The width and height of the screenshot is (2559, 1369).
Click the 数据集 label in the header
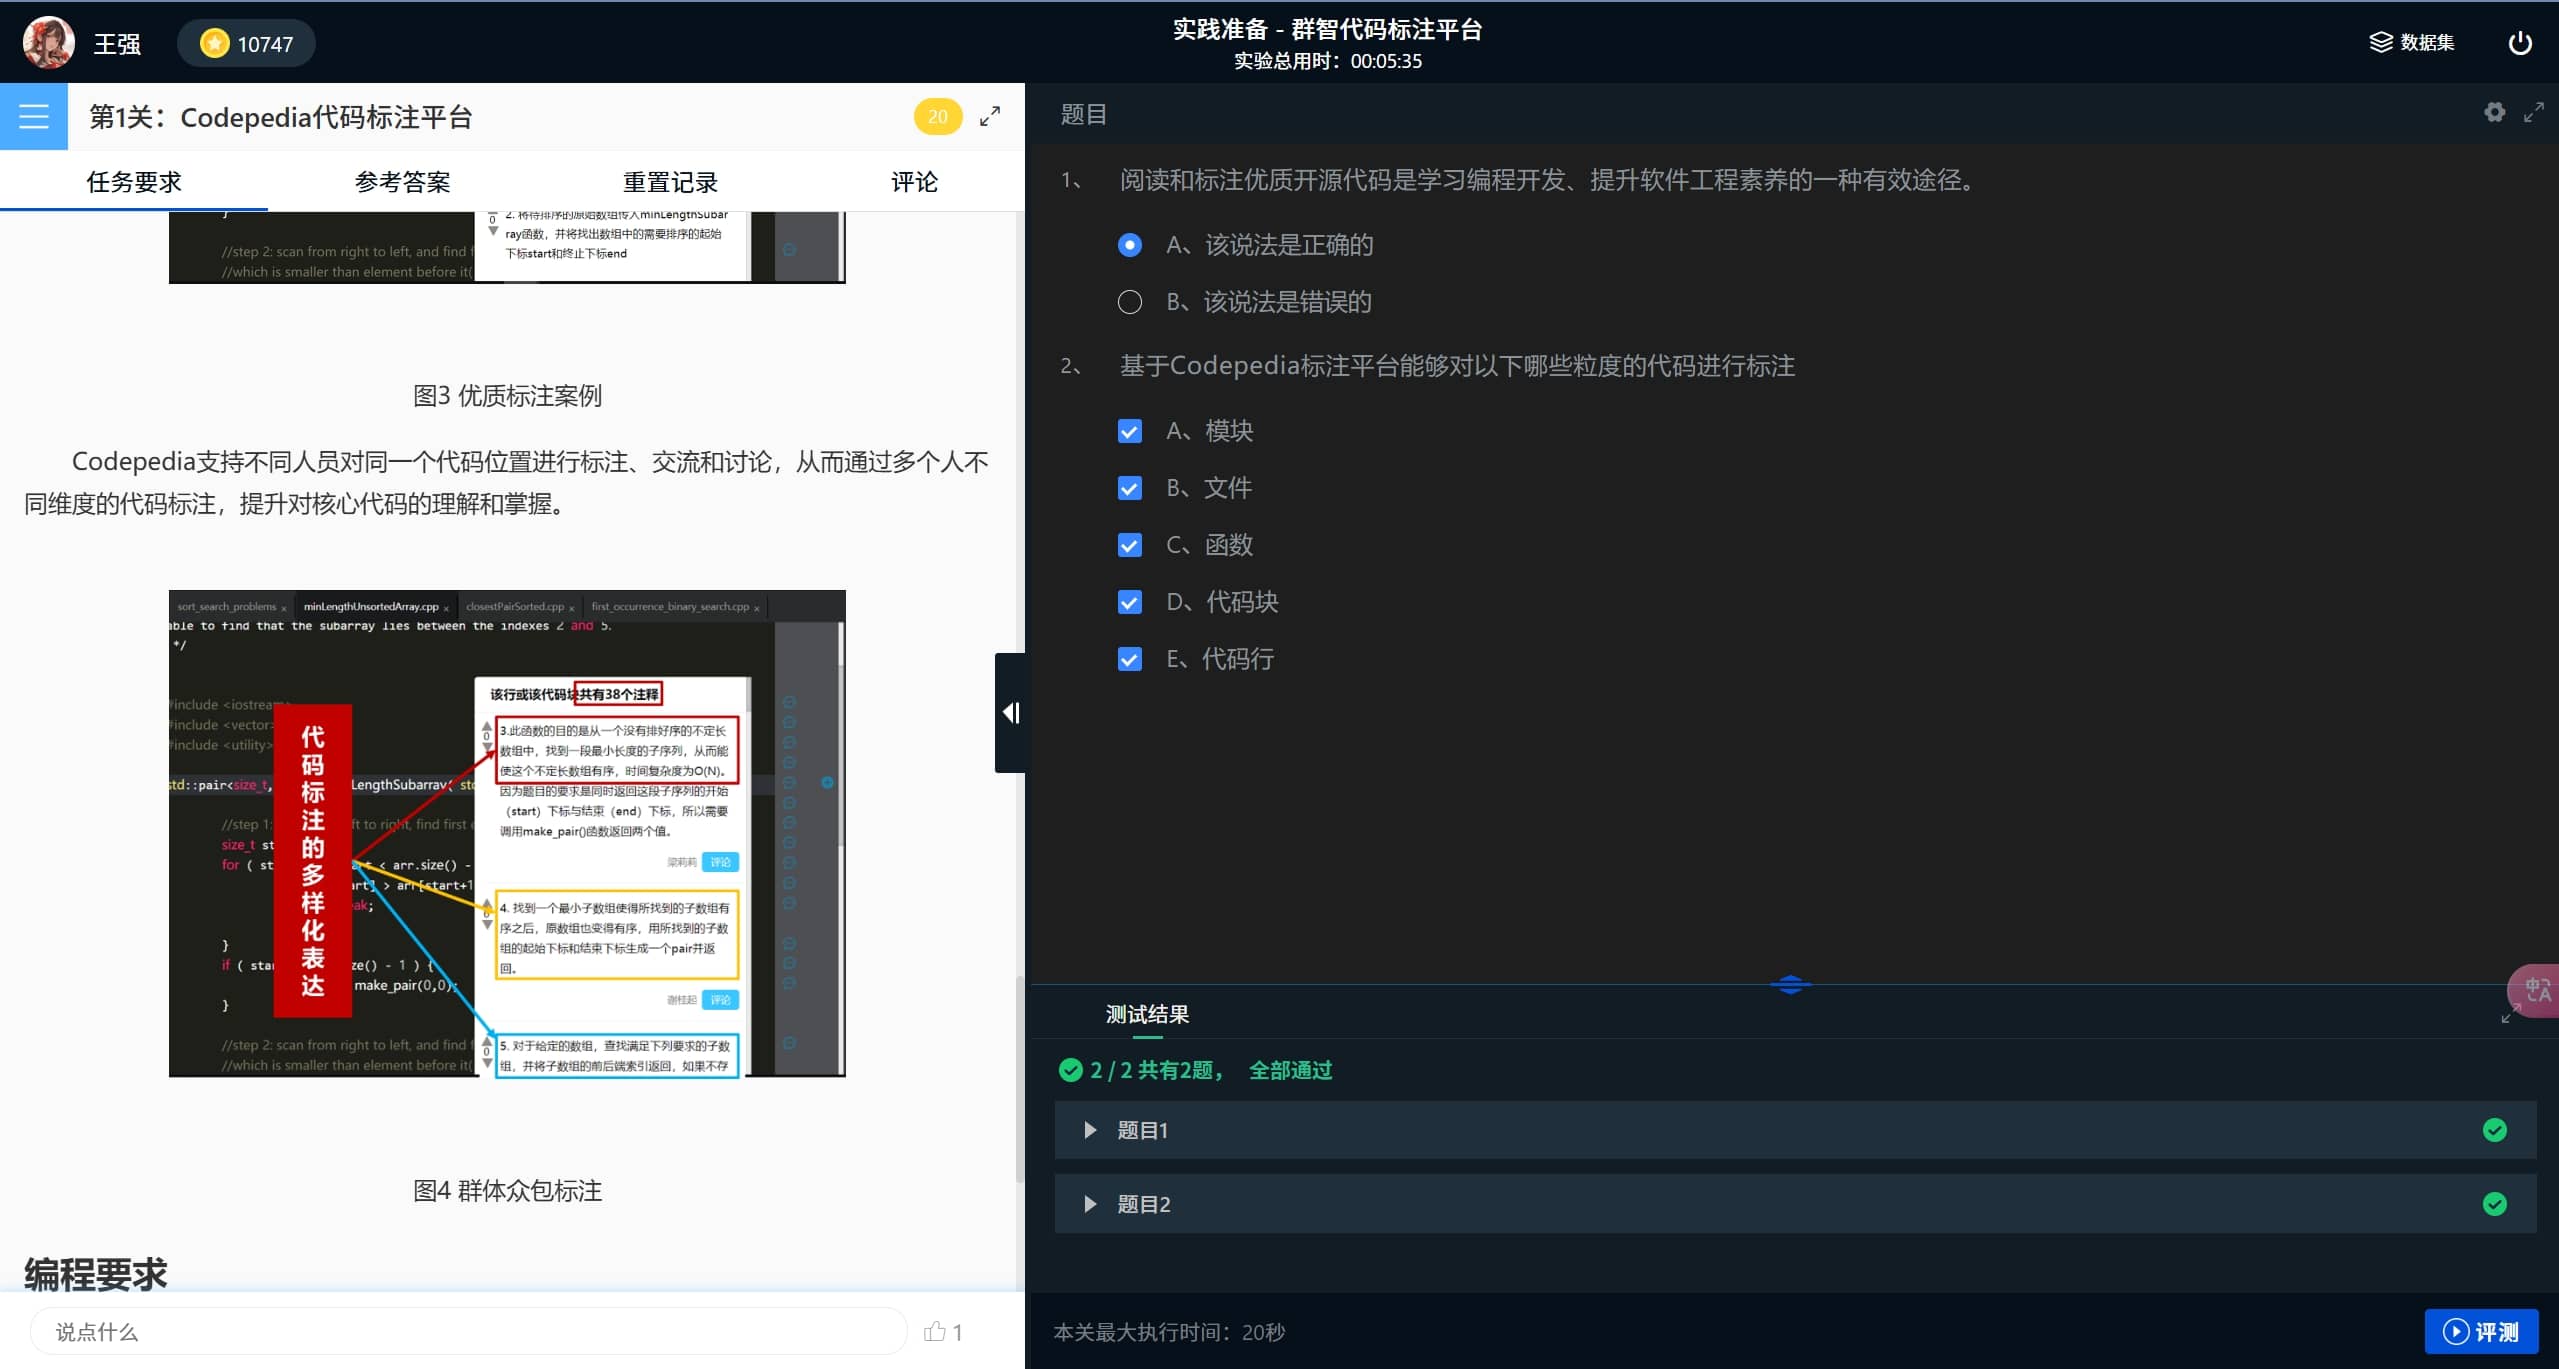tap(2427, 42)
